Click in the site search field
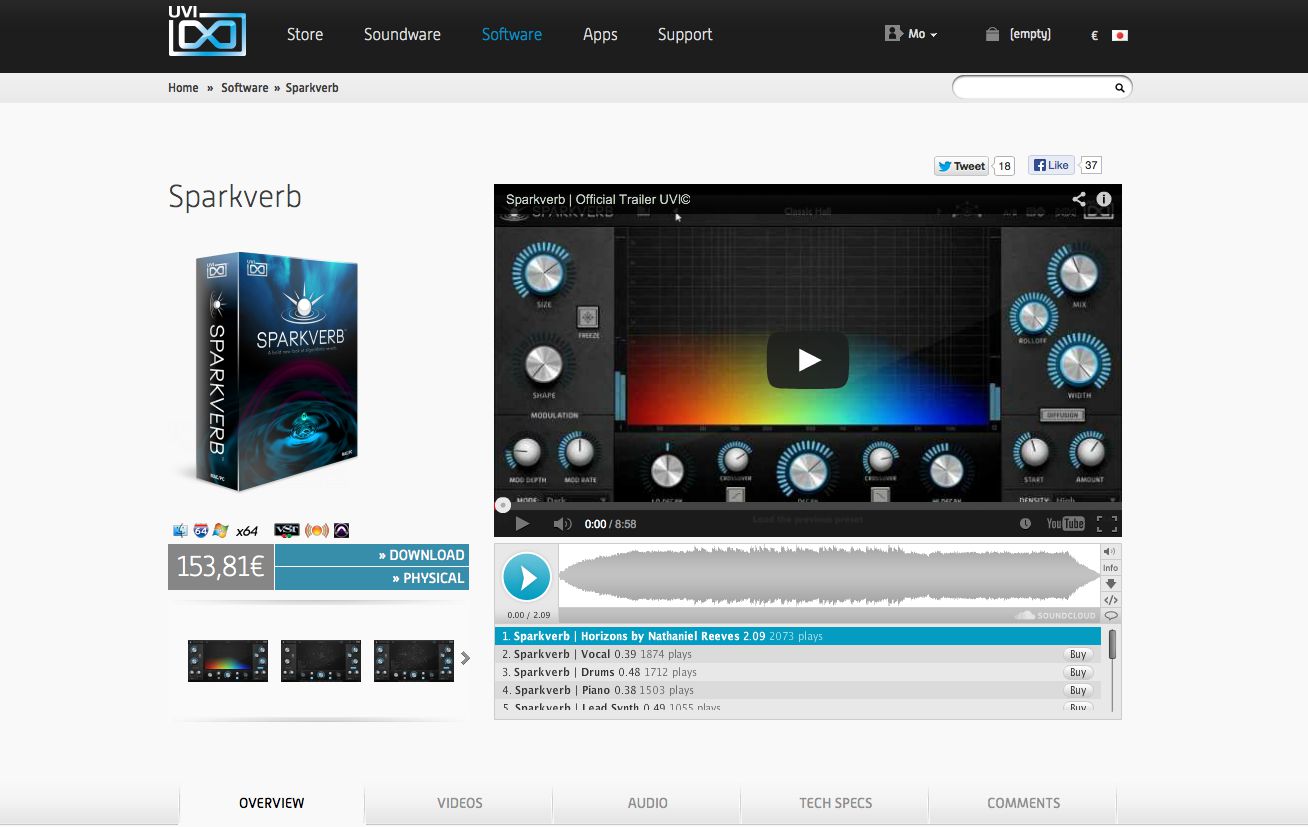This screenshot has height=827, width=1308. (1034, 88)
